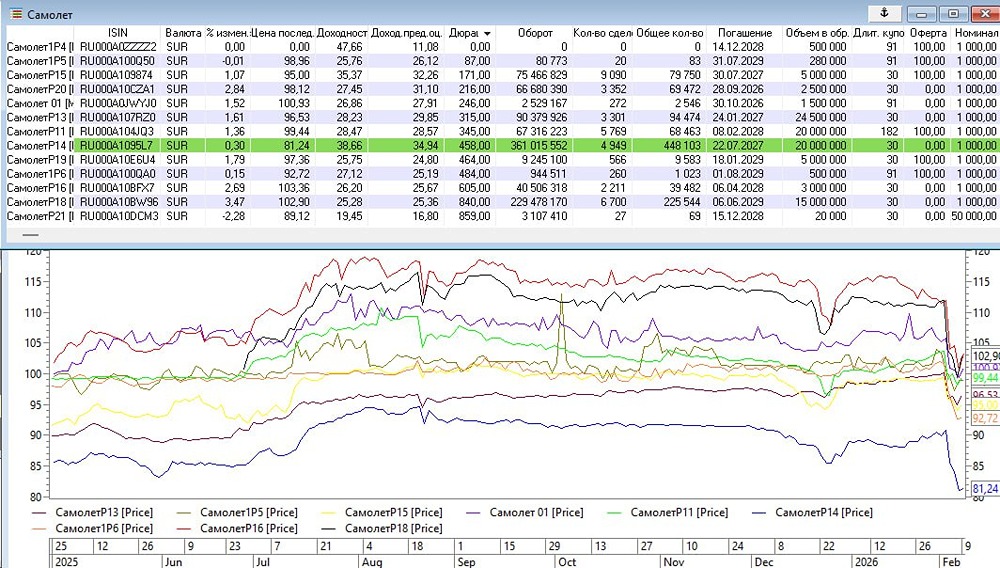
Task: Click the anchor pin button in title bar
Action: [x=885, y=13]
